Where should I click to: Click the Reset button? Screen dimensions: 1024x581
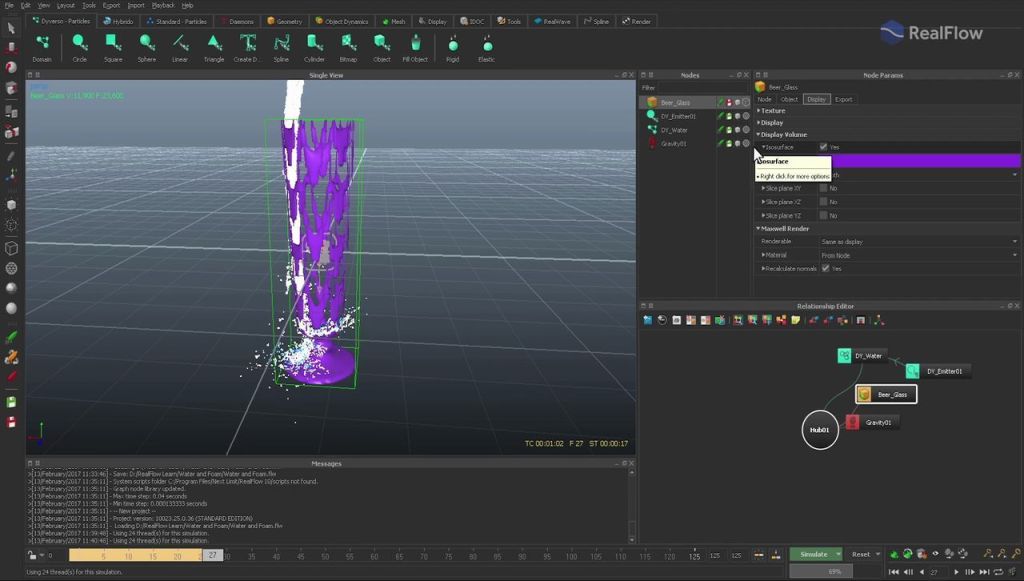pos(860,554)
